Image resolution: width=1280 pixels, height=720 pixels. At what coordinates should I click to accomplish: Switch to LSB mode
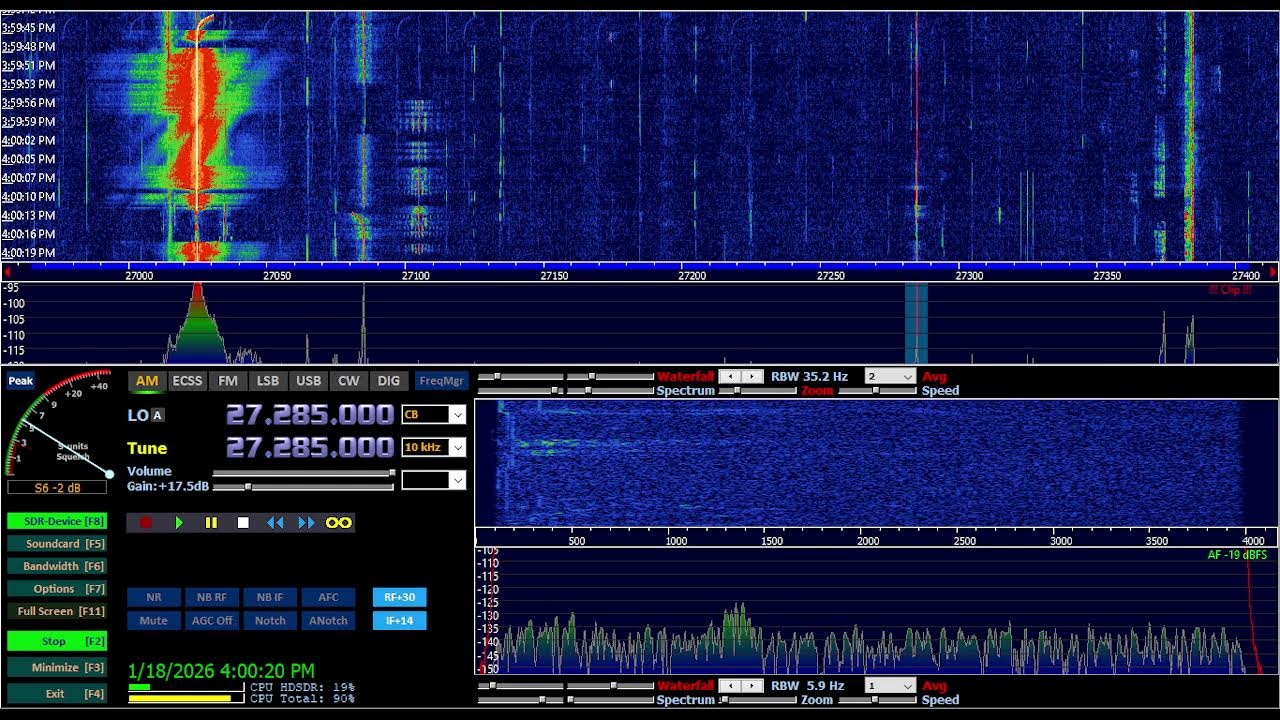(x=268, y=381)
